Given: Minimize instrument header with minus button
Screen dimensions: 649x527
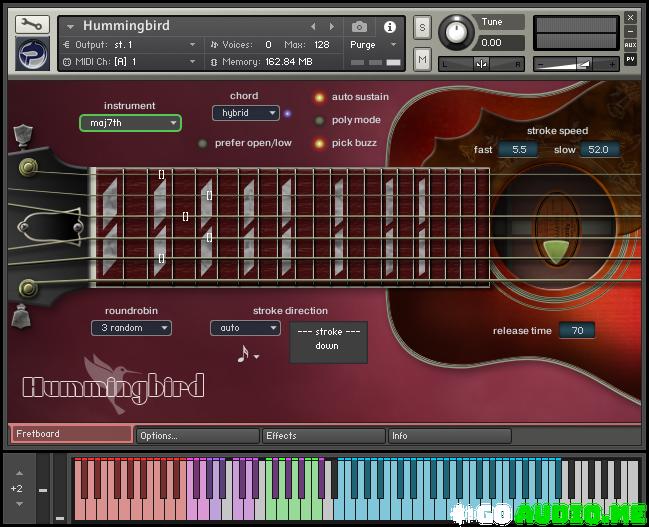Looking at the screenshot, I should coord(630,31).
